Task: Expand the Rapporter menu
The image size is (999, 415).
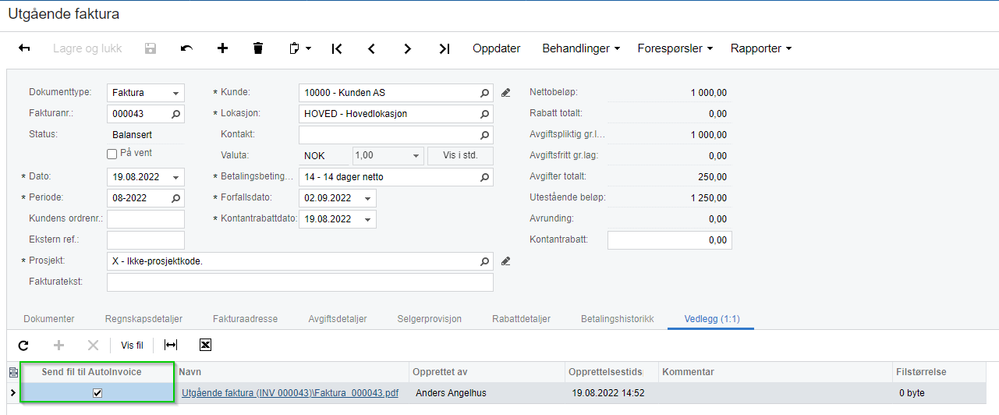Action: (761, 48)
